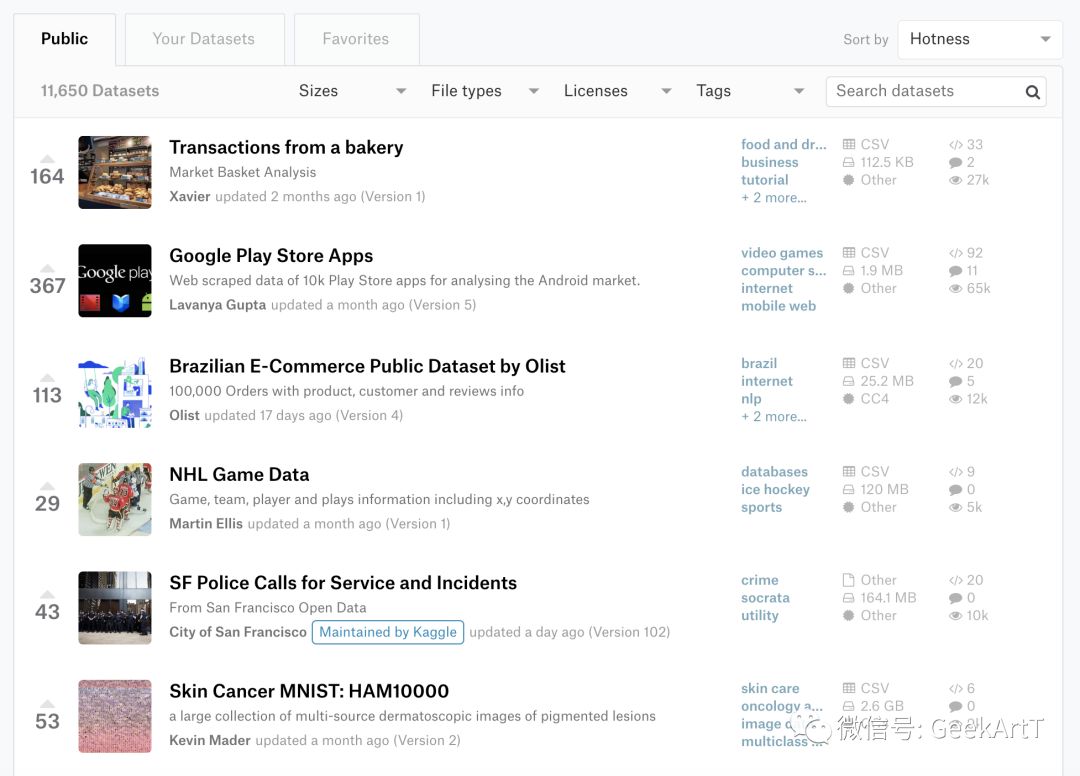Image resolution: width=1080 pixels, height=776 pixels.
Task: Expand the Sizes filter dropdown
Action: coord(352,91)
